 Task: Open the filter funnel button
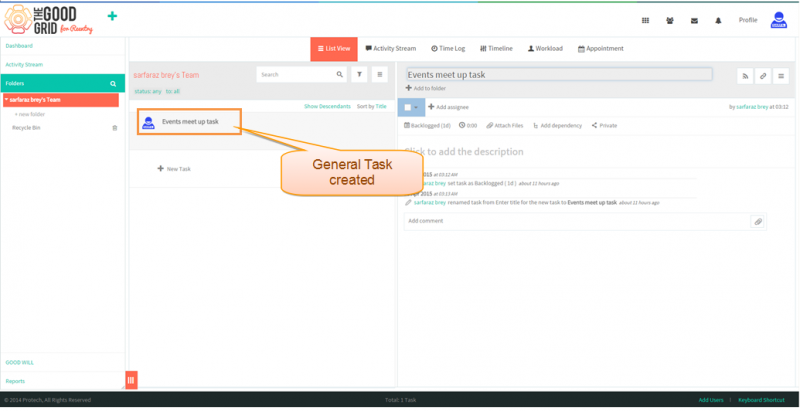(359, 74)
